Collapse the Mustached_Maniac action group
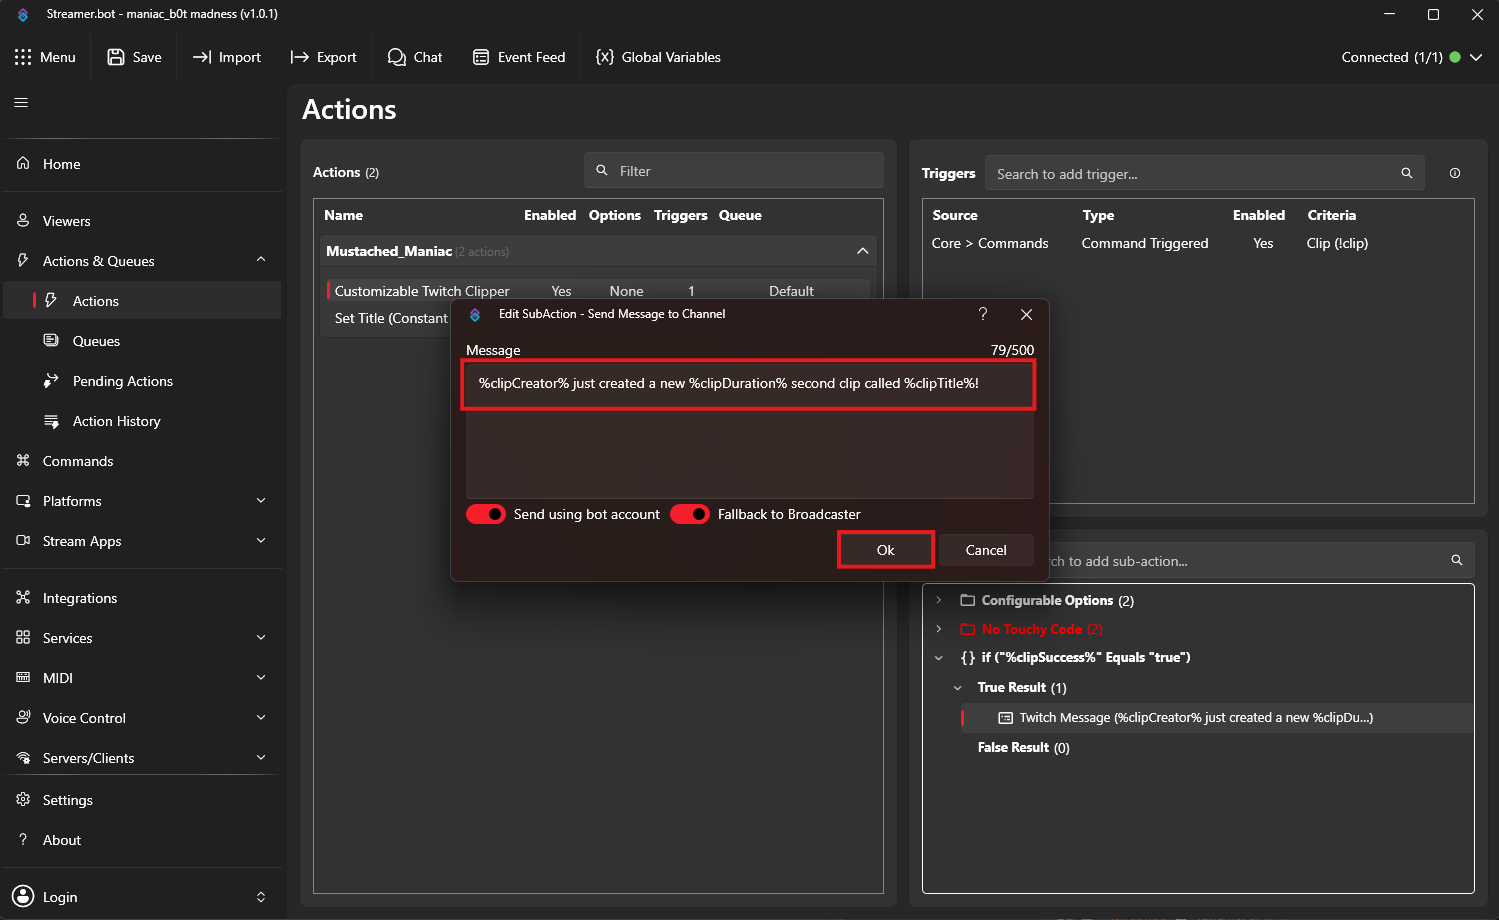This screenshot has height=920, width=1499. click(x=862, y=251)
